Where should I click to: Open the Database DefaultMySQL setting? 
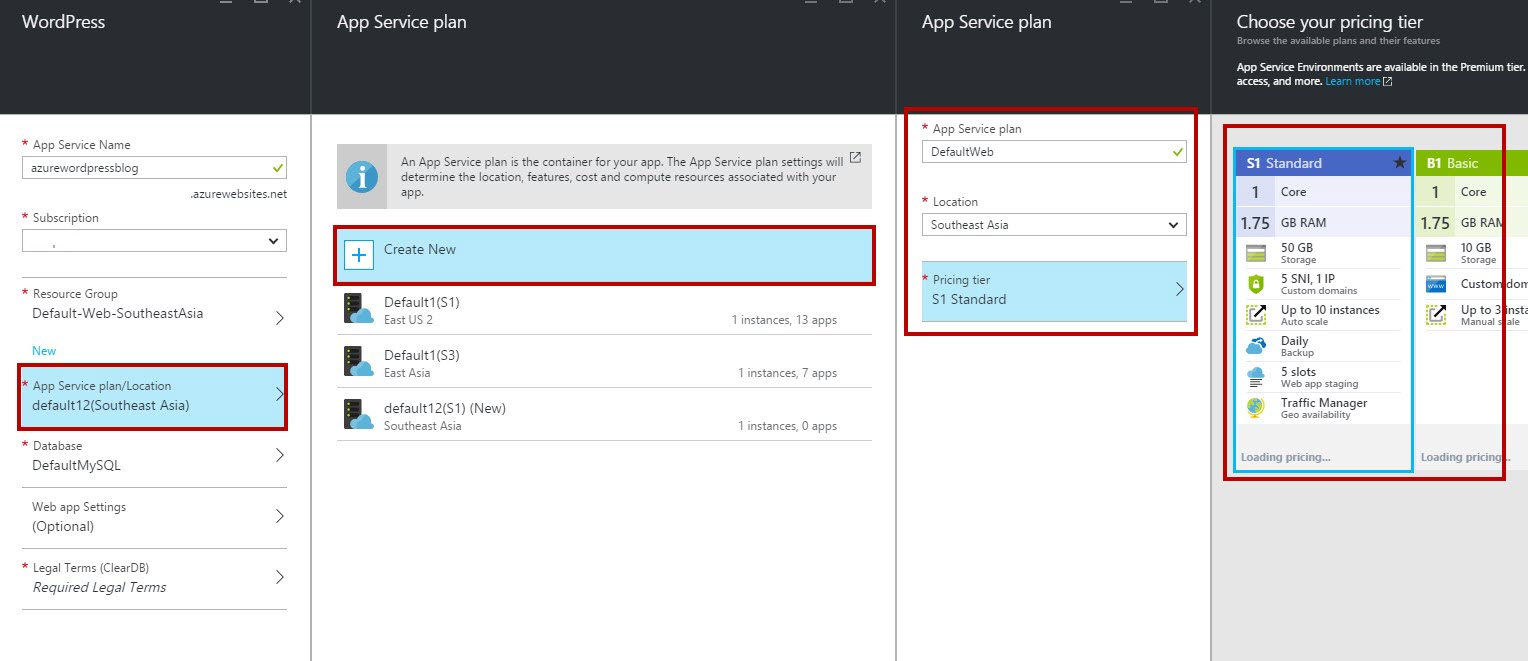click(x=154, y=456)
